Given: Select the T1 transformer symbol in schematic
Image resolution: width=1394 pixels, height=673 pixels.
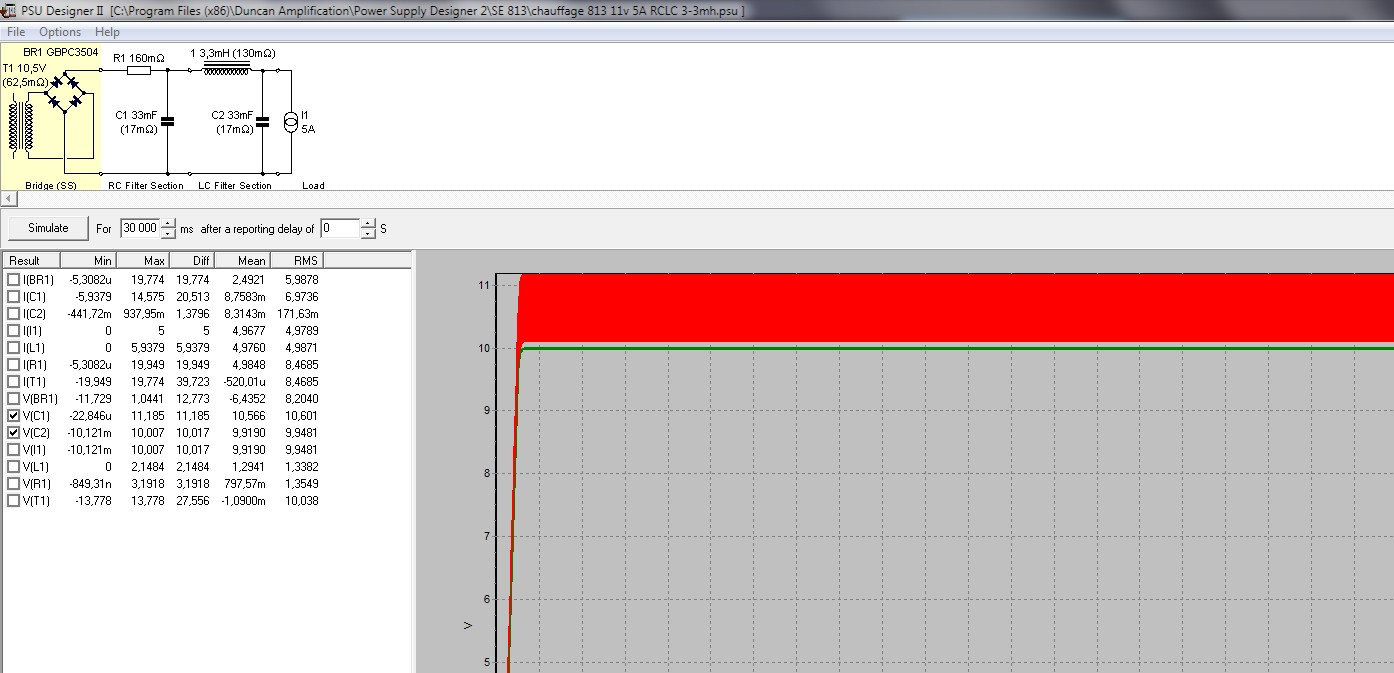Looking at the screenshot, I should tap(21, 128).
